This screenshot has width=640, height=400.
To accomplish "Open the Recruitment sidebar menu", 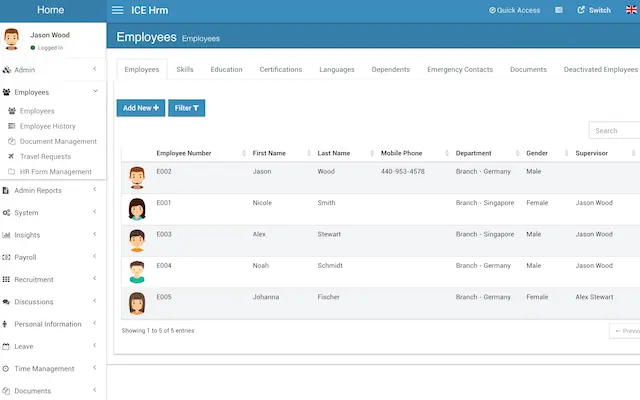I will (x=33, y=279).
